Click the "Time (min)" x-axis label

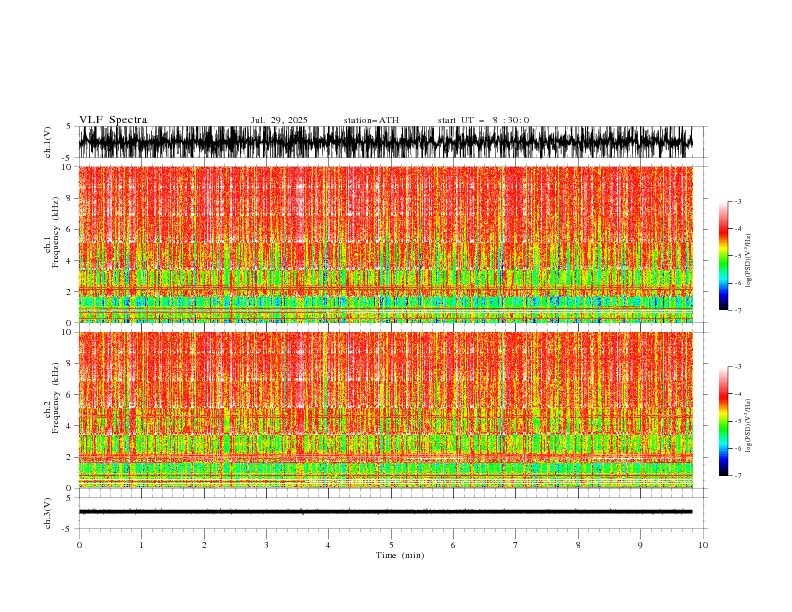pos(400,555)
